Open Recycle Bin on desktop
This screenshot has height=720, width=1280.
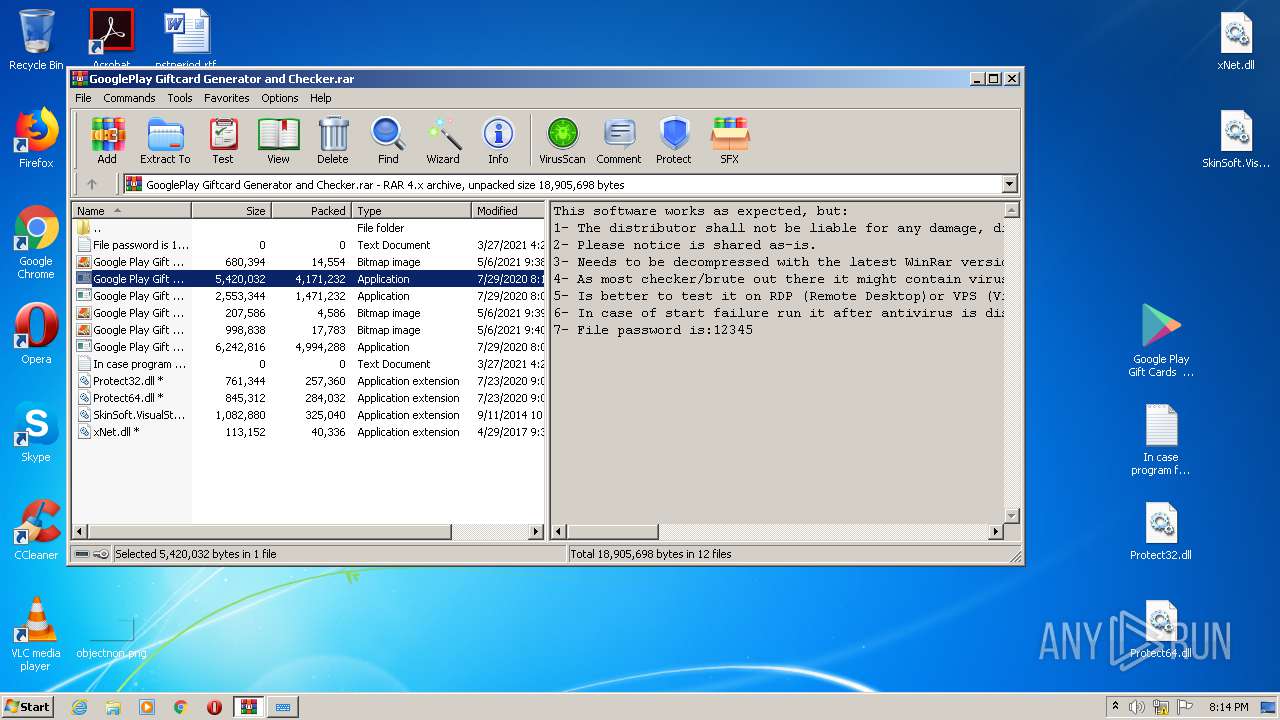(x=36, y=40)
